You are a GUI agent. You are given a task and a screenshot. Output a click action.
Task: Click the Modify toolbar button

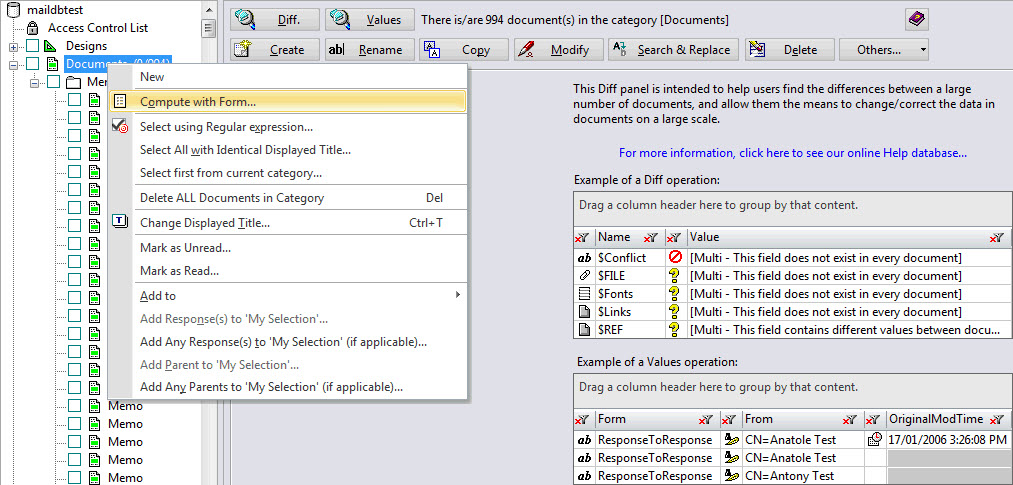[x=558, y=49]
